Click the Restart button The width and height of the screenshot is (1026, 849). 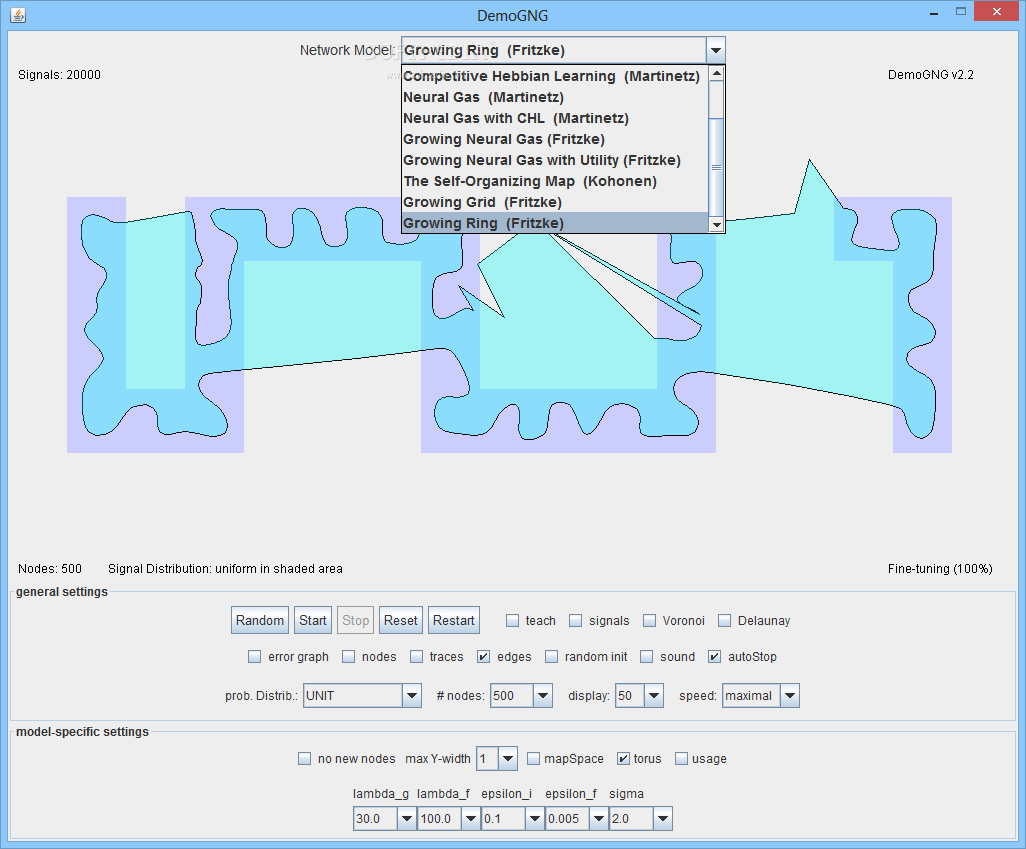tap(453, 620)
